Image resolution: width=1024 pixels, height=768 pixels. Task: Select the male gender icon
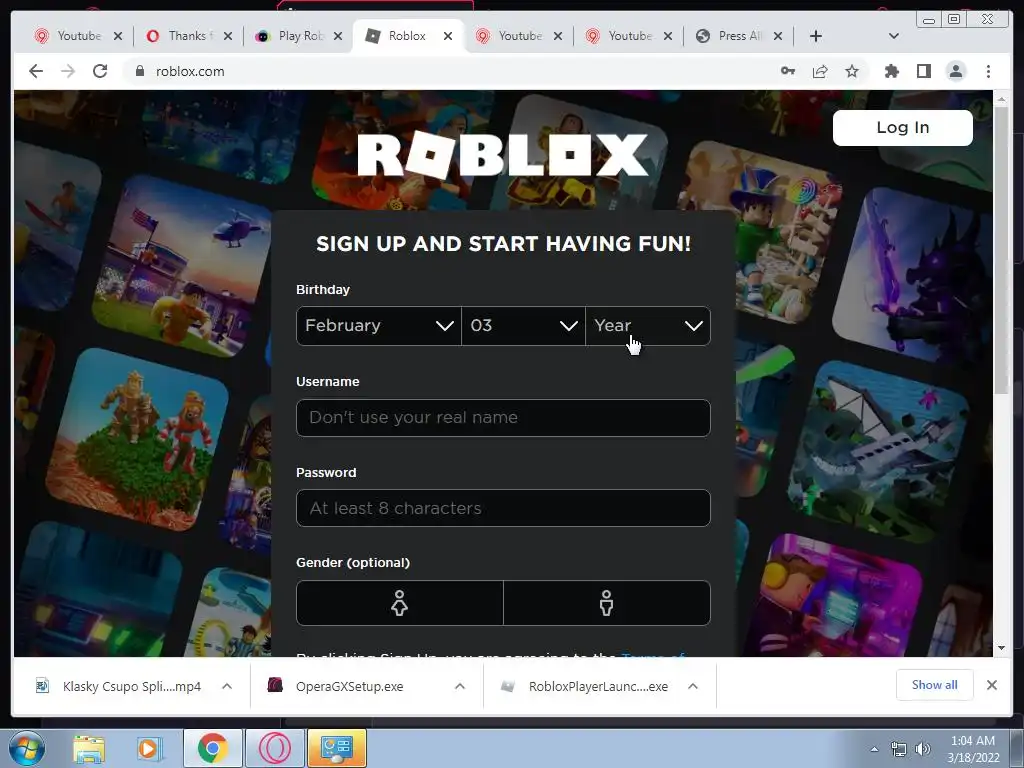coord(607,603)
